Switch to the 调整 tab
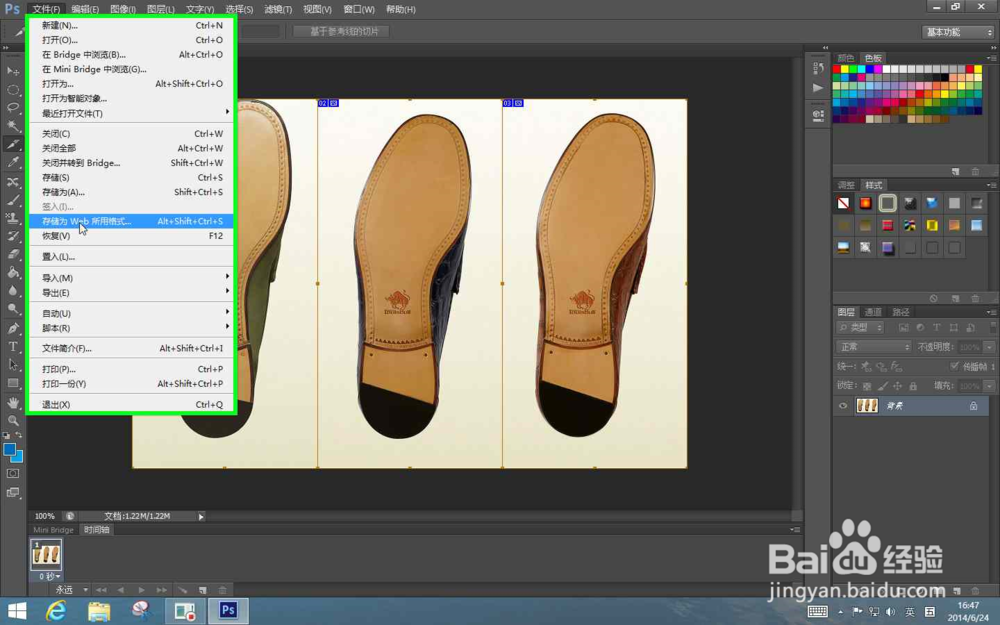This screenshot has height=625, width=1000. coord(846,185)
